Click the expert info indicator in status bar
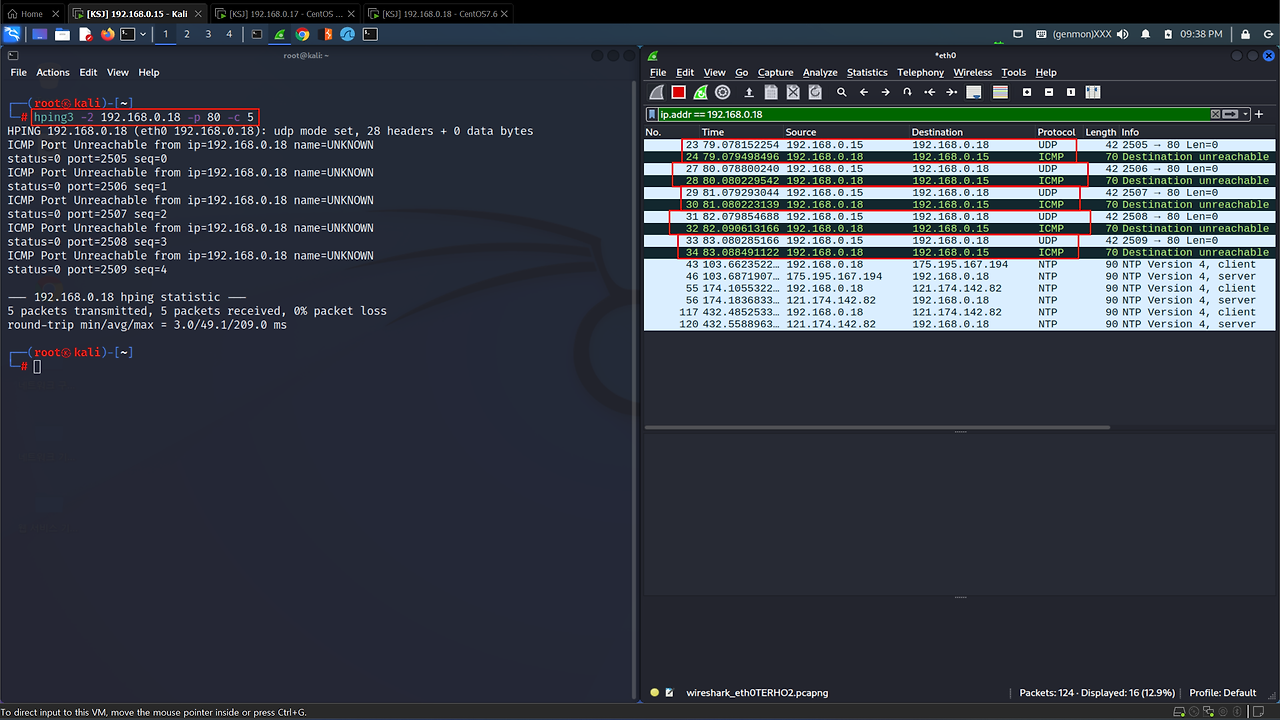Viewport: 1280px width, 720px height. coord(655,692)
